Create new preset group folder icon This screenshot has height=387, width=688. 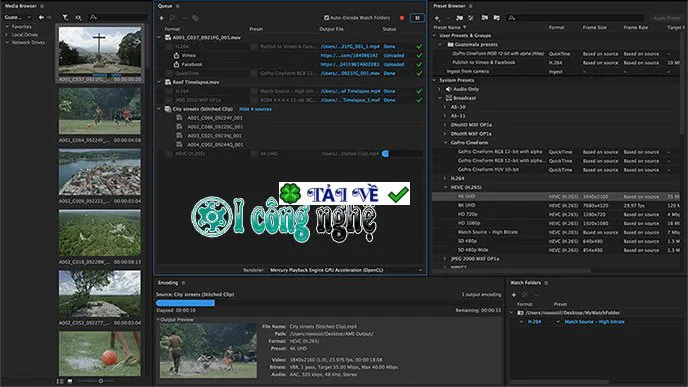coord(459,18)
